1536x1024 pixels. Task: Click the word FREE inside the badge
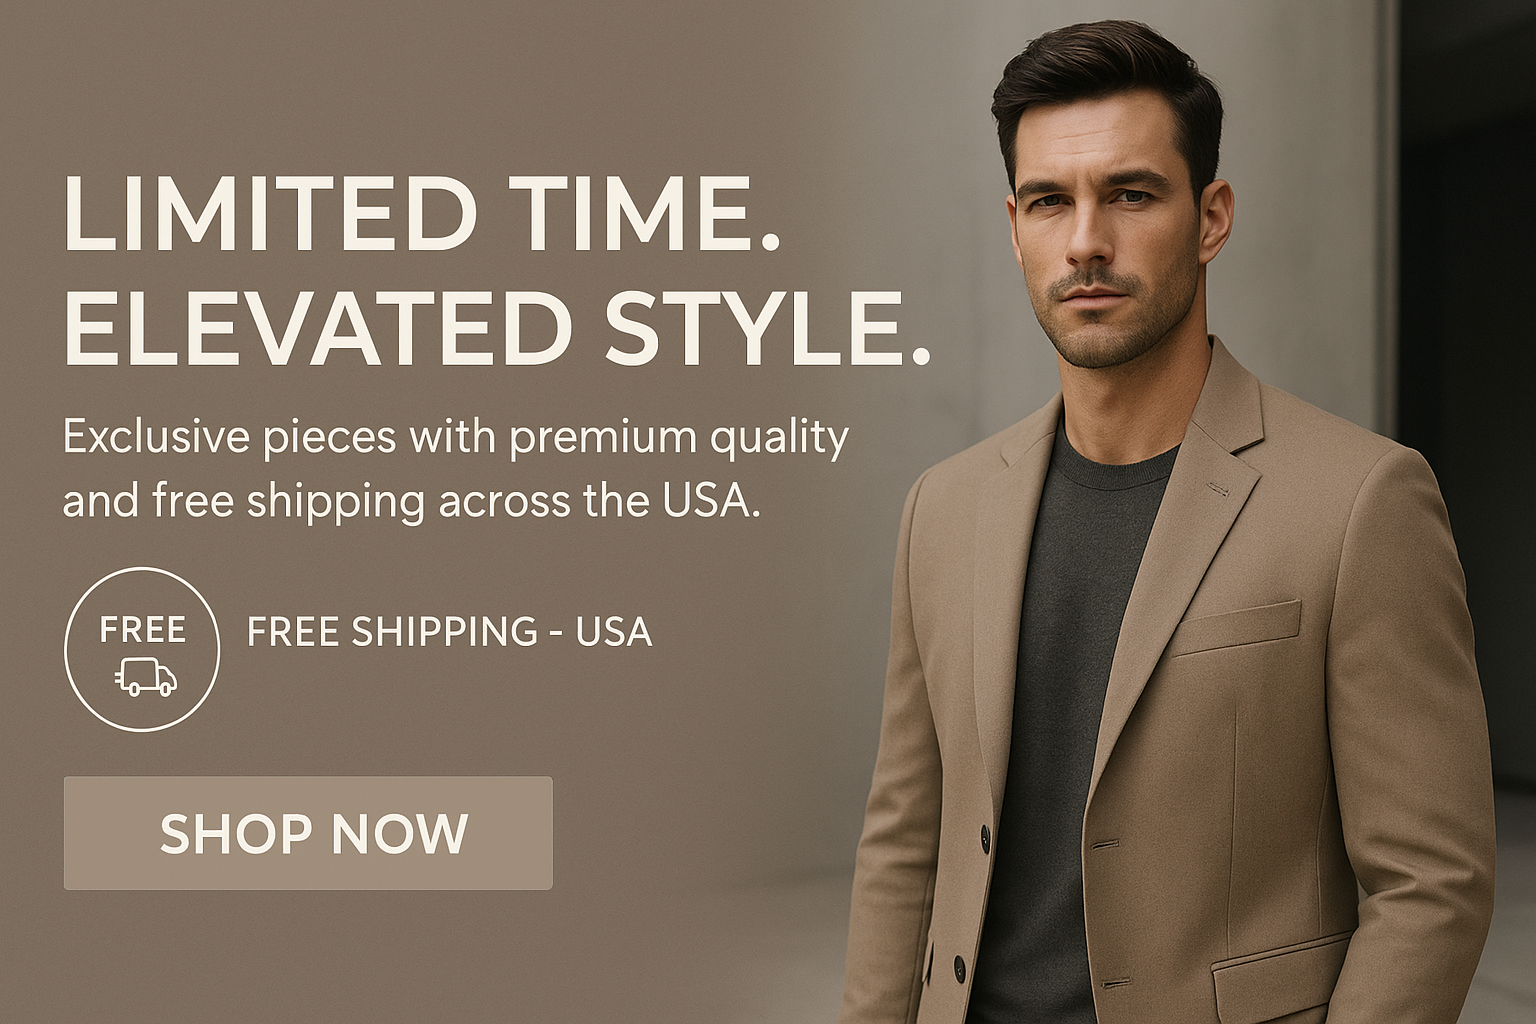[x=143, y=630]
